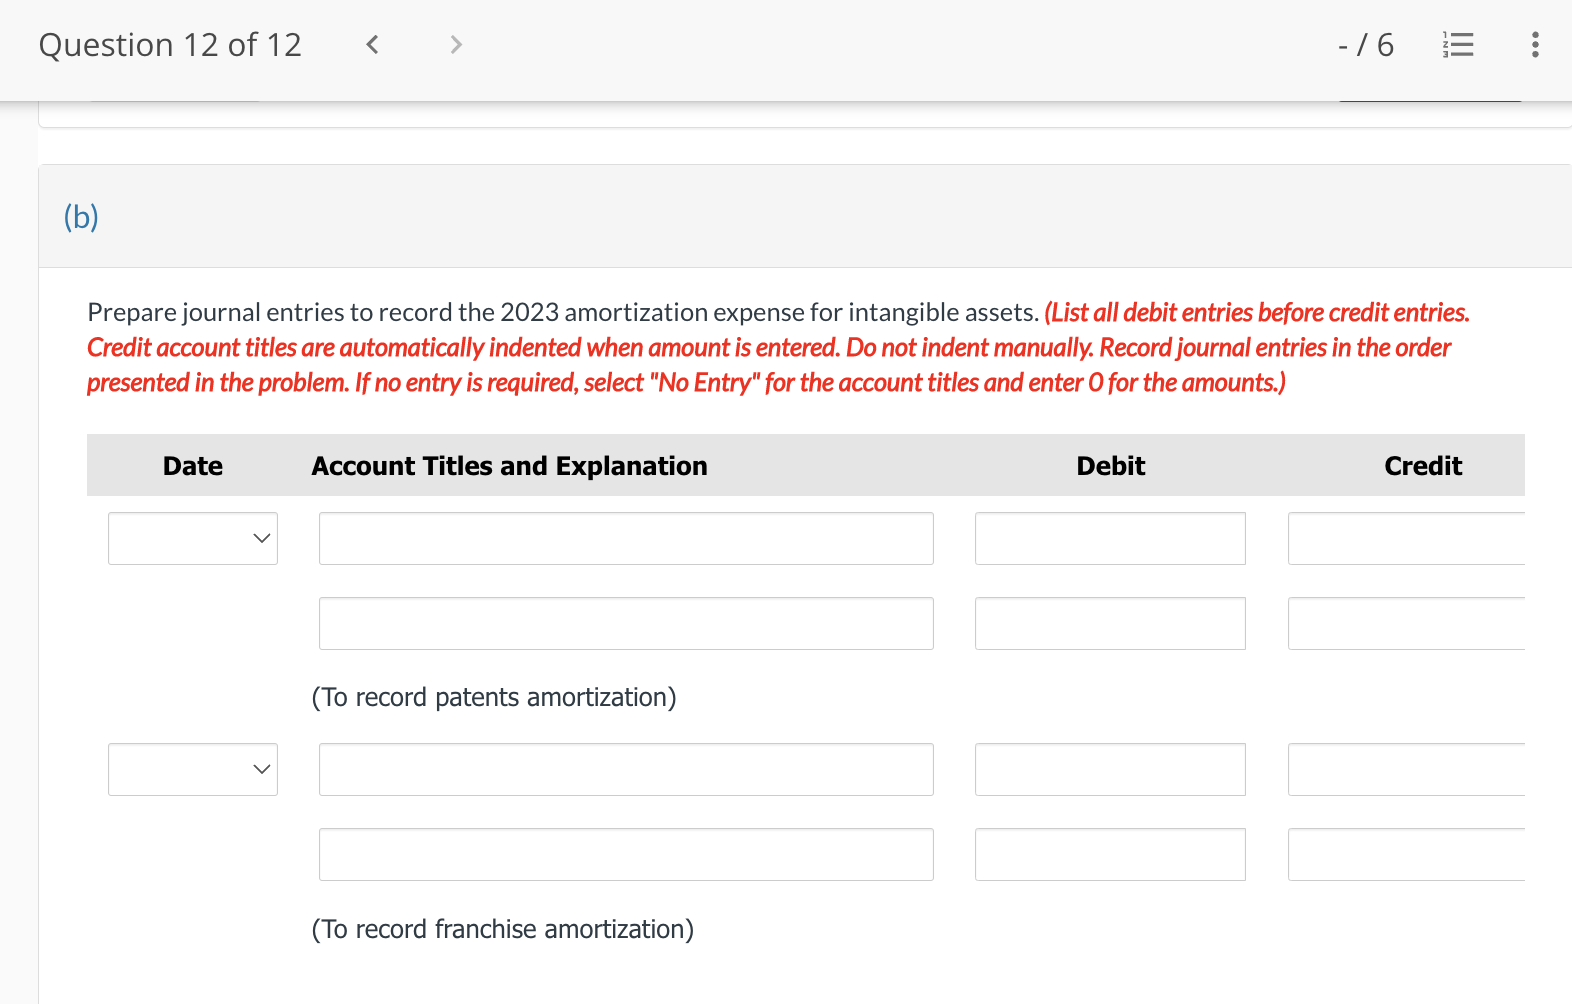This screenshot has height=1004, width=1572.
Task: Click the 'Question 12 of 12' heading
Action: tap(170, 45)
